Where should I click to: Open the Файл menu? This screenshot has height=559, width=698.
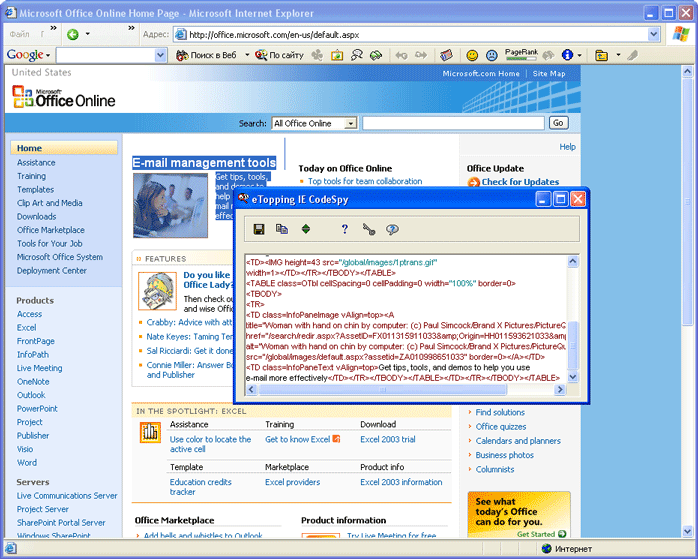click(19, 34)
